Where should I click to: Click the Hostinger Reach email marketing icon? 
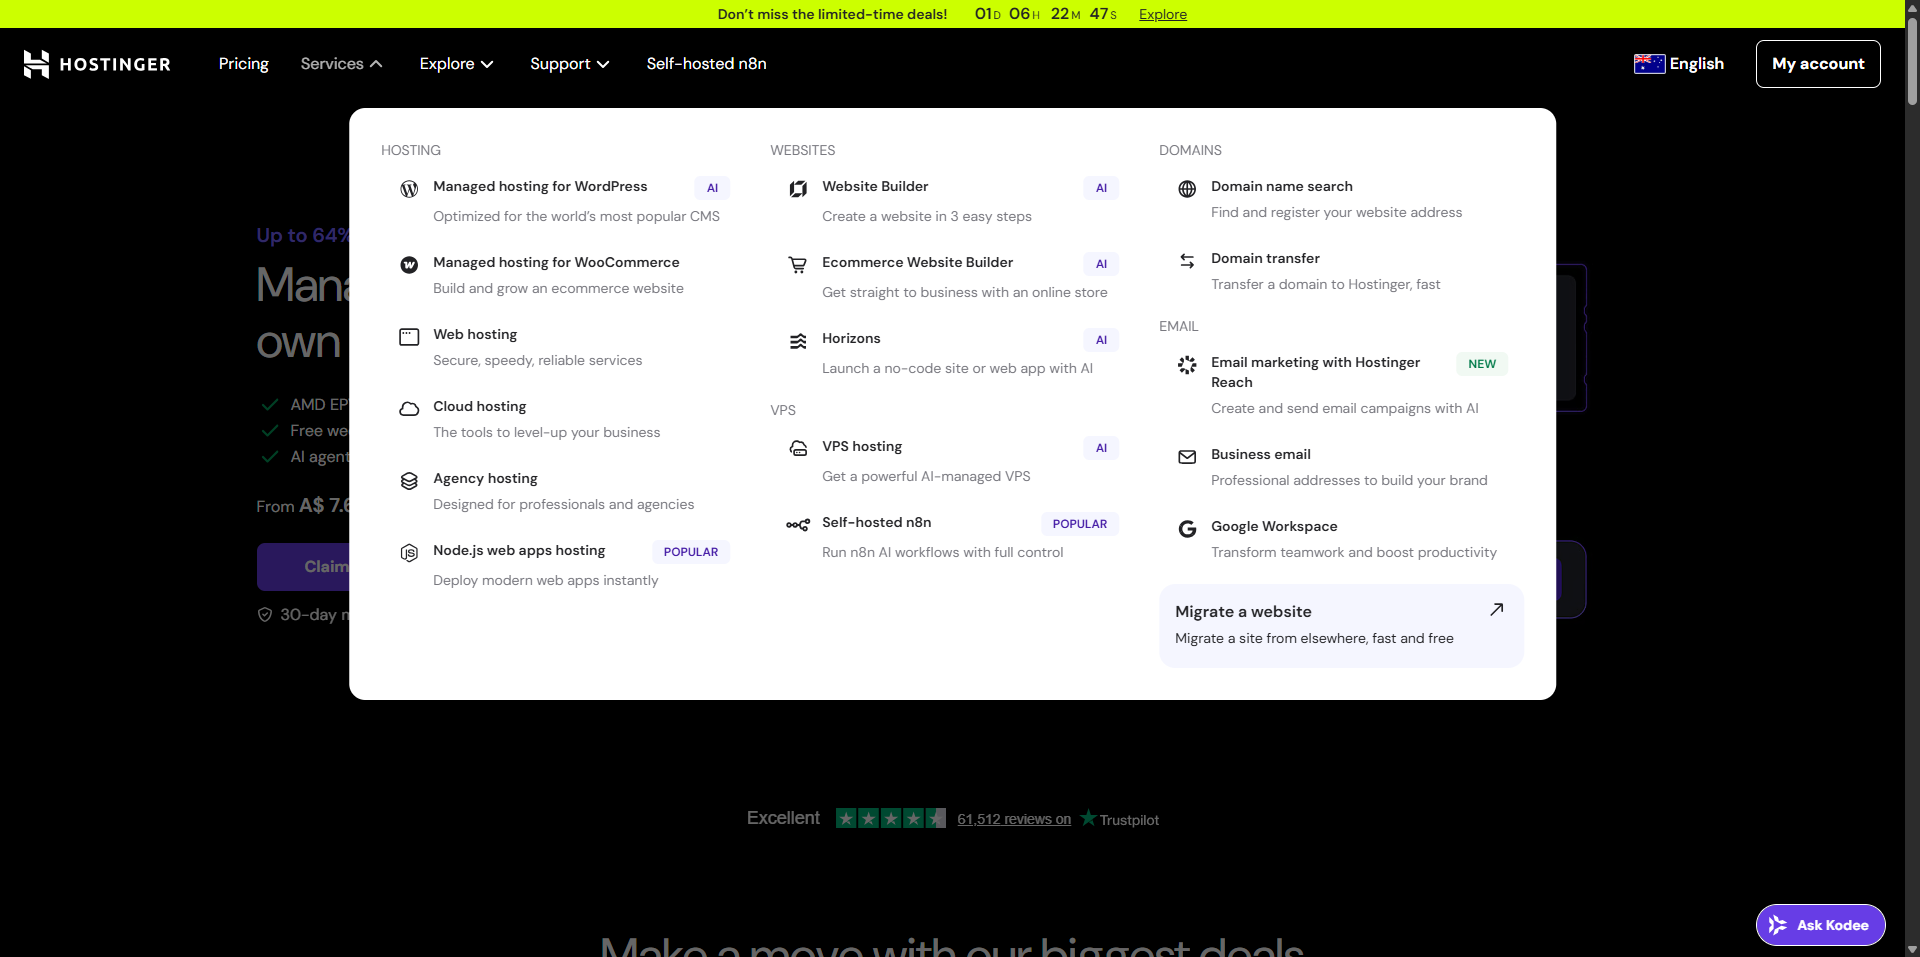click(1187, 365)
